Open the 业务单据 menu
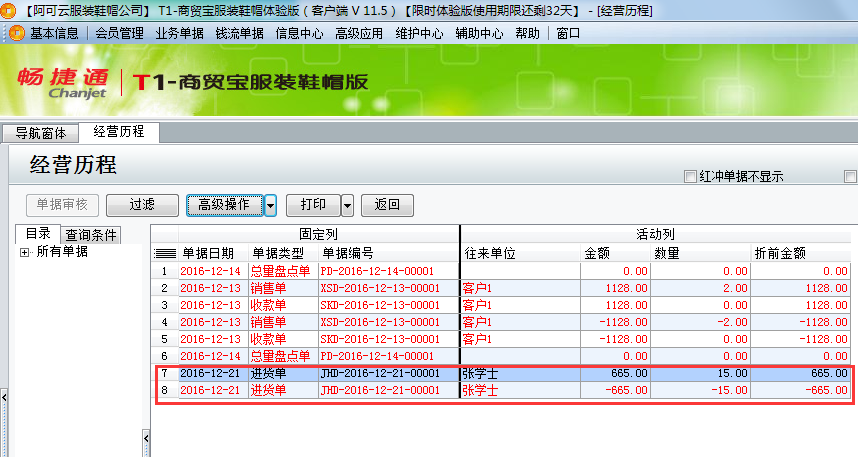 coord(179,33)
